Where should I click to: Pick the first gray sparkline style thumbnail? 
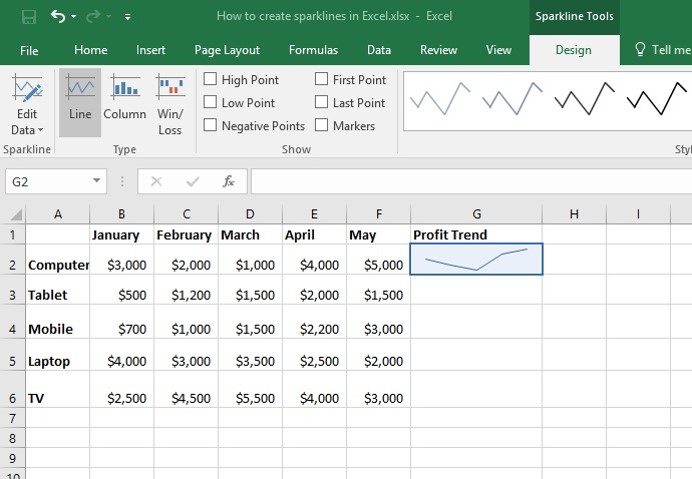pyautogui.click(x=440, y=99)
